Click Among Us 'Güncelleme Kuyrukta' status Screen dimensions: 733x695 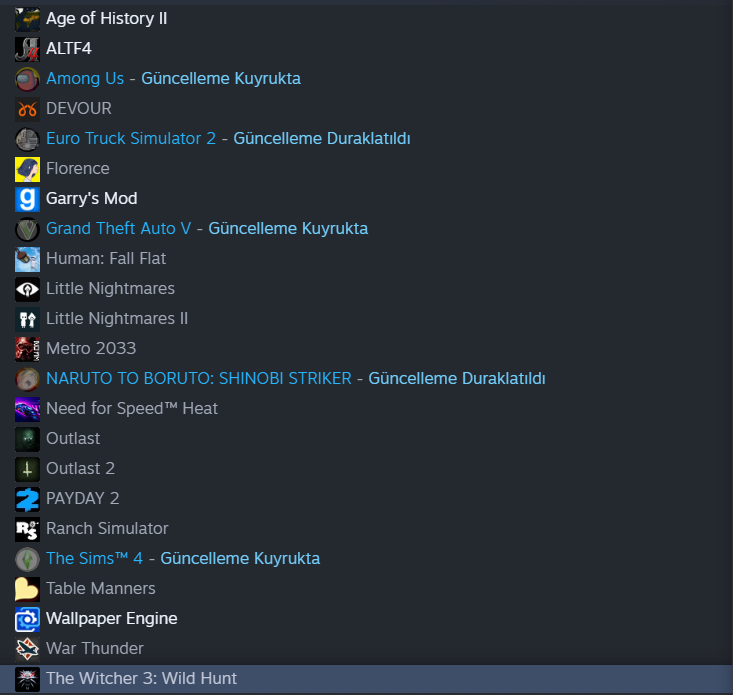point(221,79)
